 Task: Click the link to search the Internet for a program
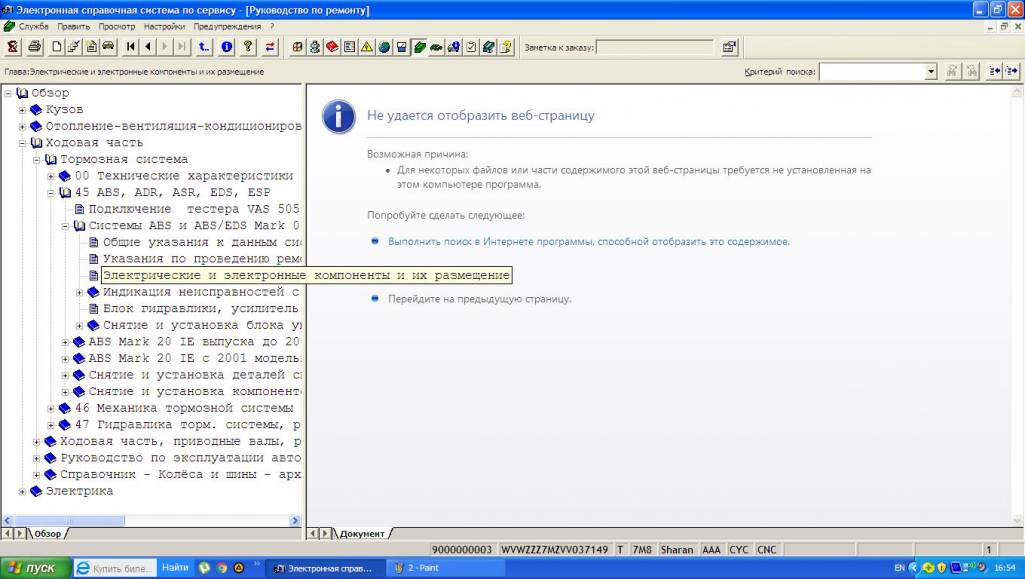click(x=588, y=242)
